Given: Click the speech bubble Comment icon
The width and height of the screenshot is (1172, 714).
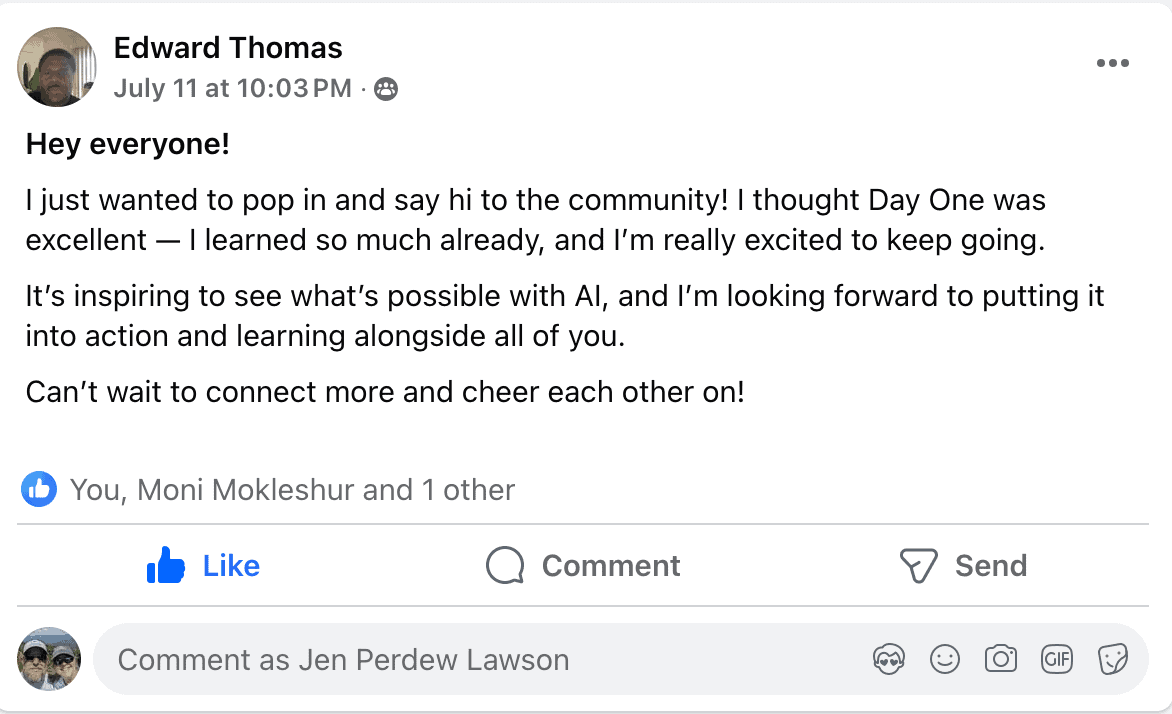Looking at the screenshot, I should pos(505,566).
